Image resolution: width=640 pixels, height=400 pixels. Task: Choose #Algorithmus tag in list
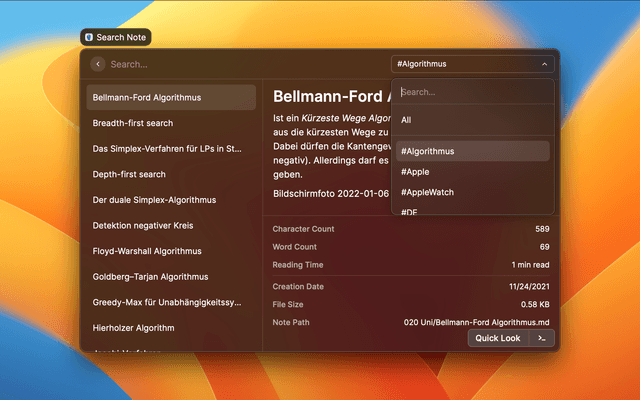pyautogui.click(x=427, y=151)
